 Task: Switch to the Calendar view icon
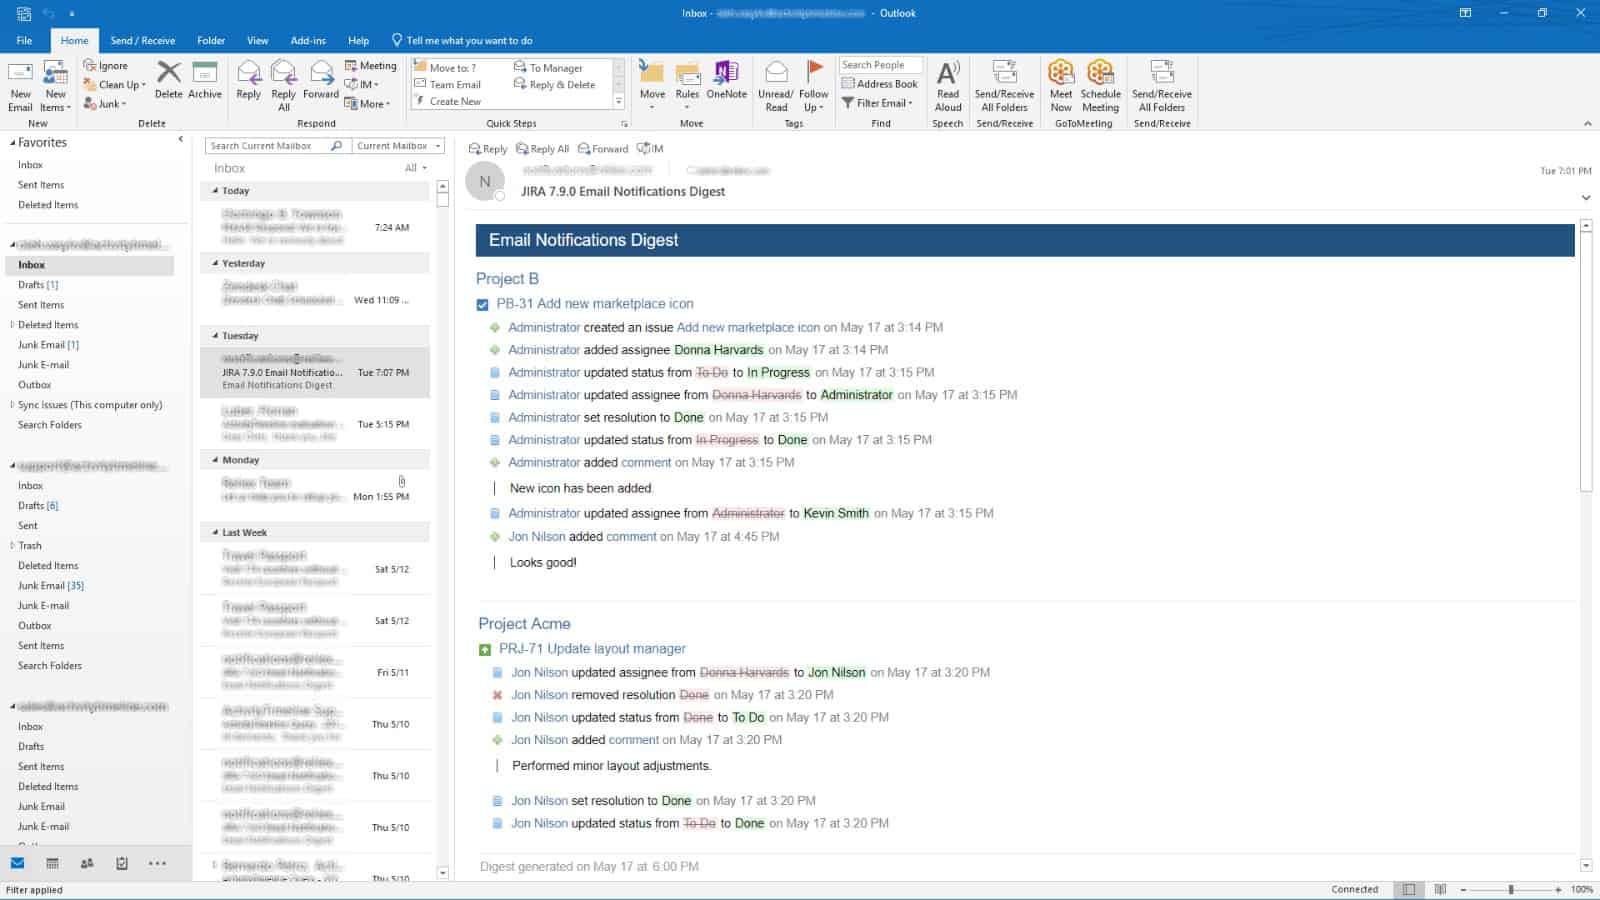(52, 863)
